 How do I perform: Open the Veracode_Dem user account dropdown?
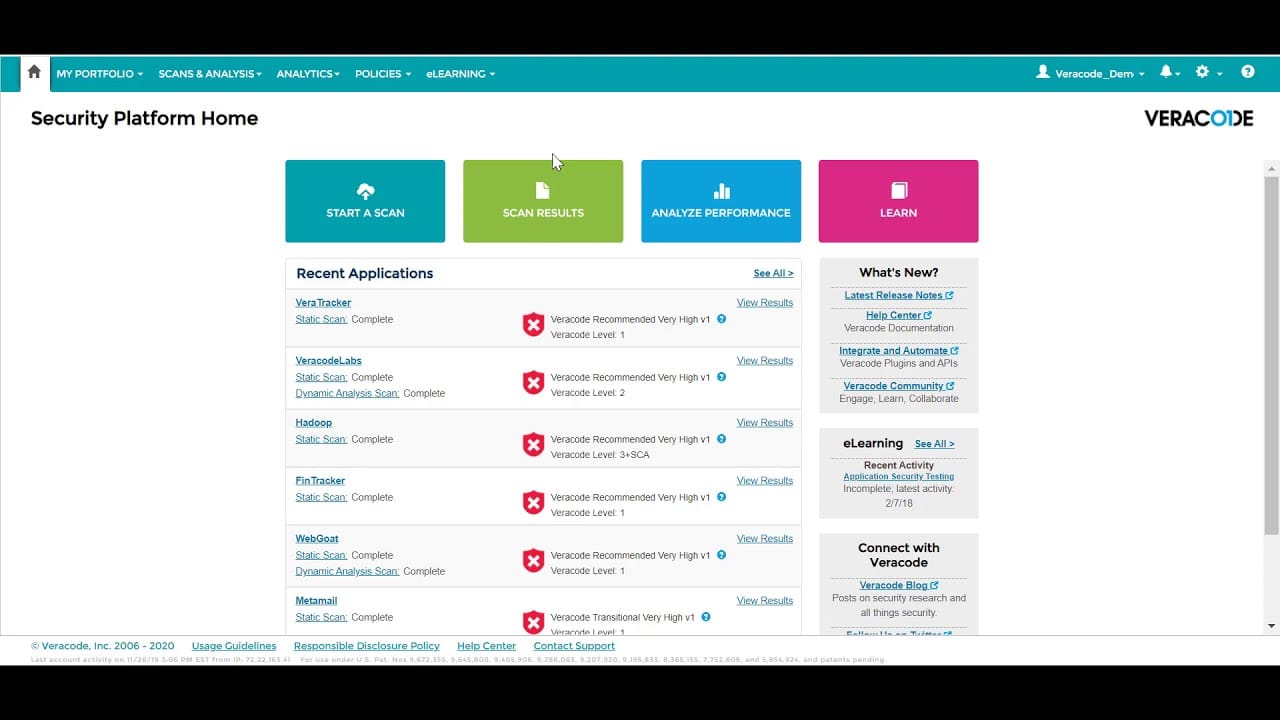click(x=1090, y=73)
